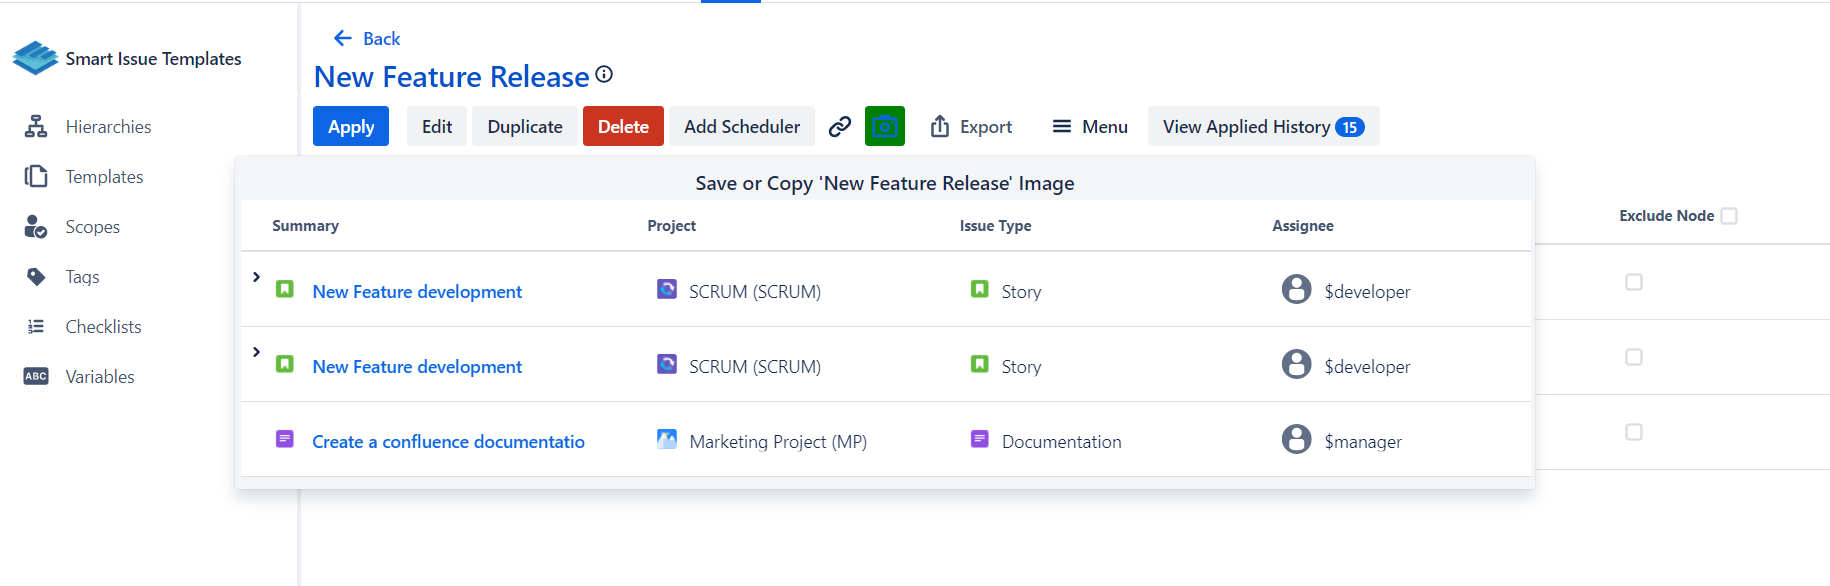The image size is (1830, 586).
Task: Open Hierarchies from the sidebar
Action: [x=108, y=127]
